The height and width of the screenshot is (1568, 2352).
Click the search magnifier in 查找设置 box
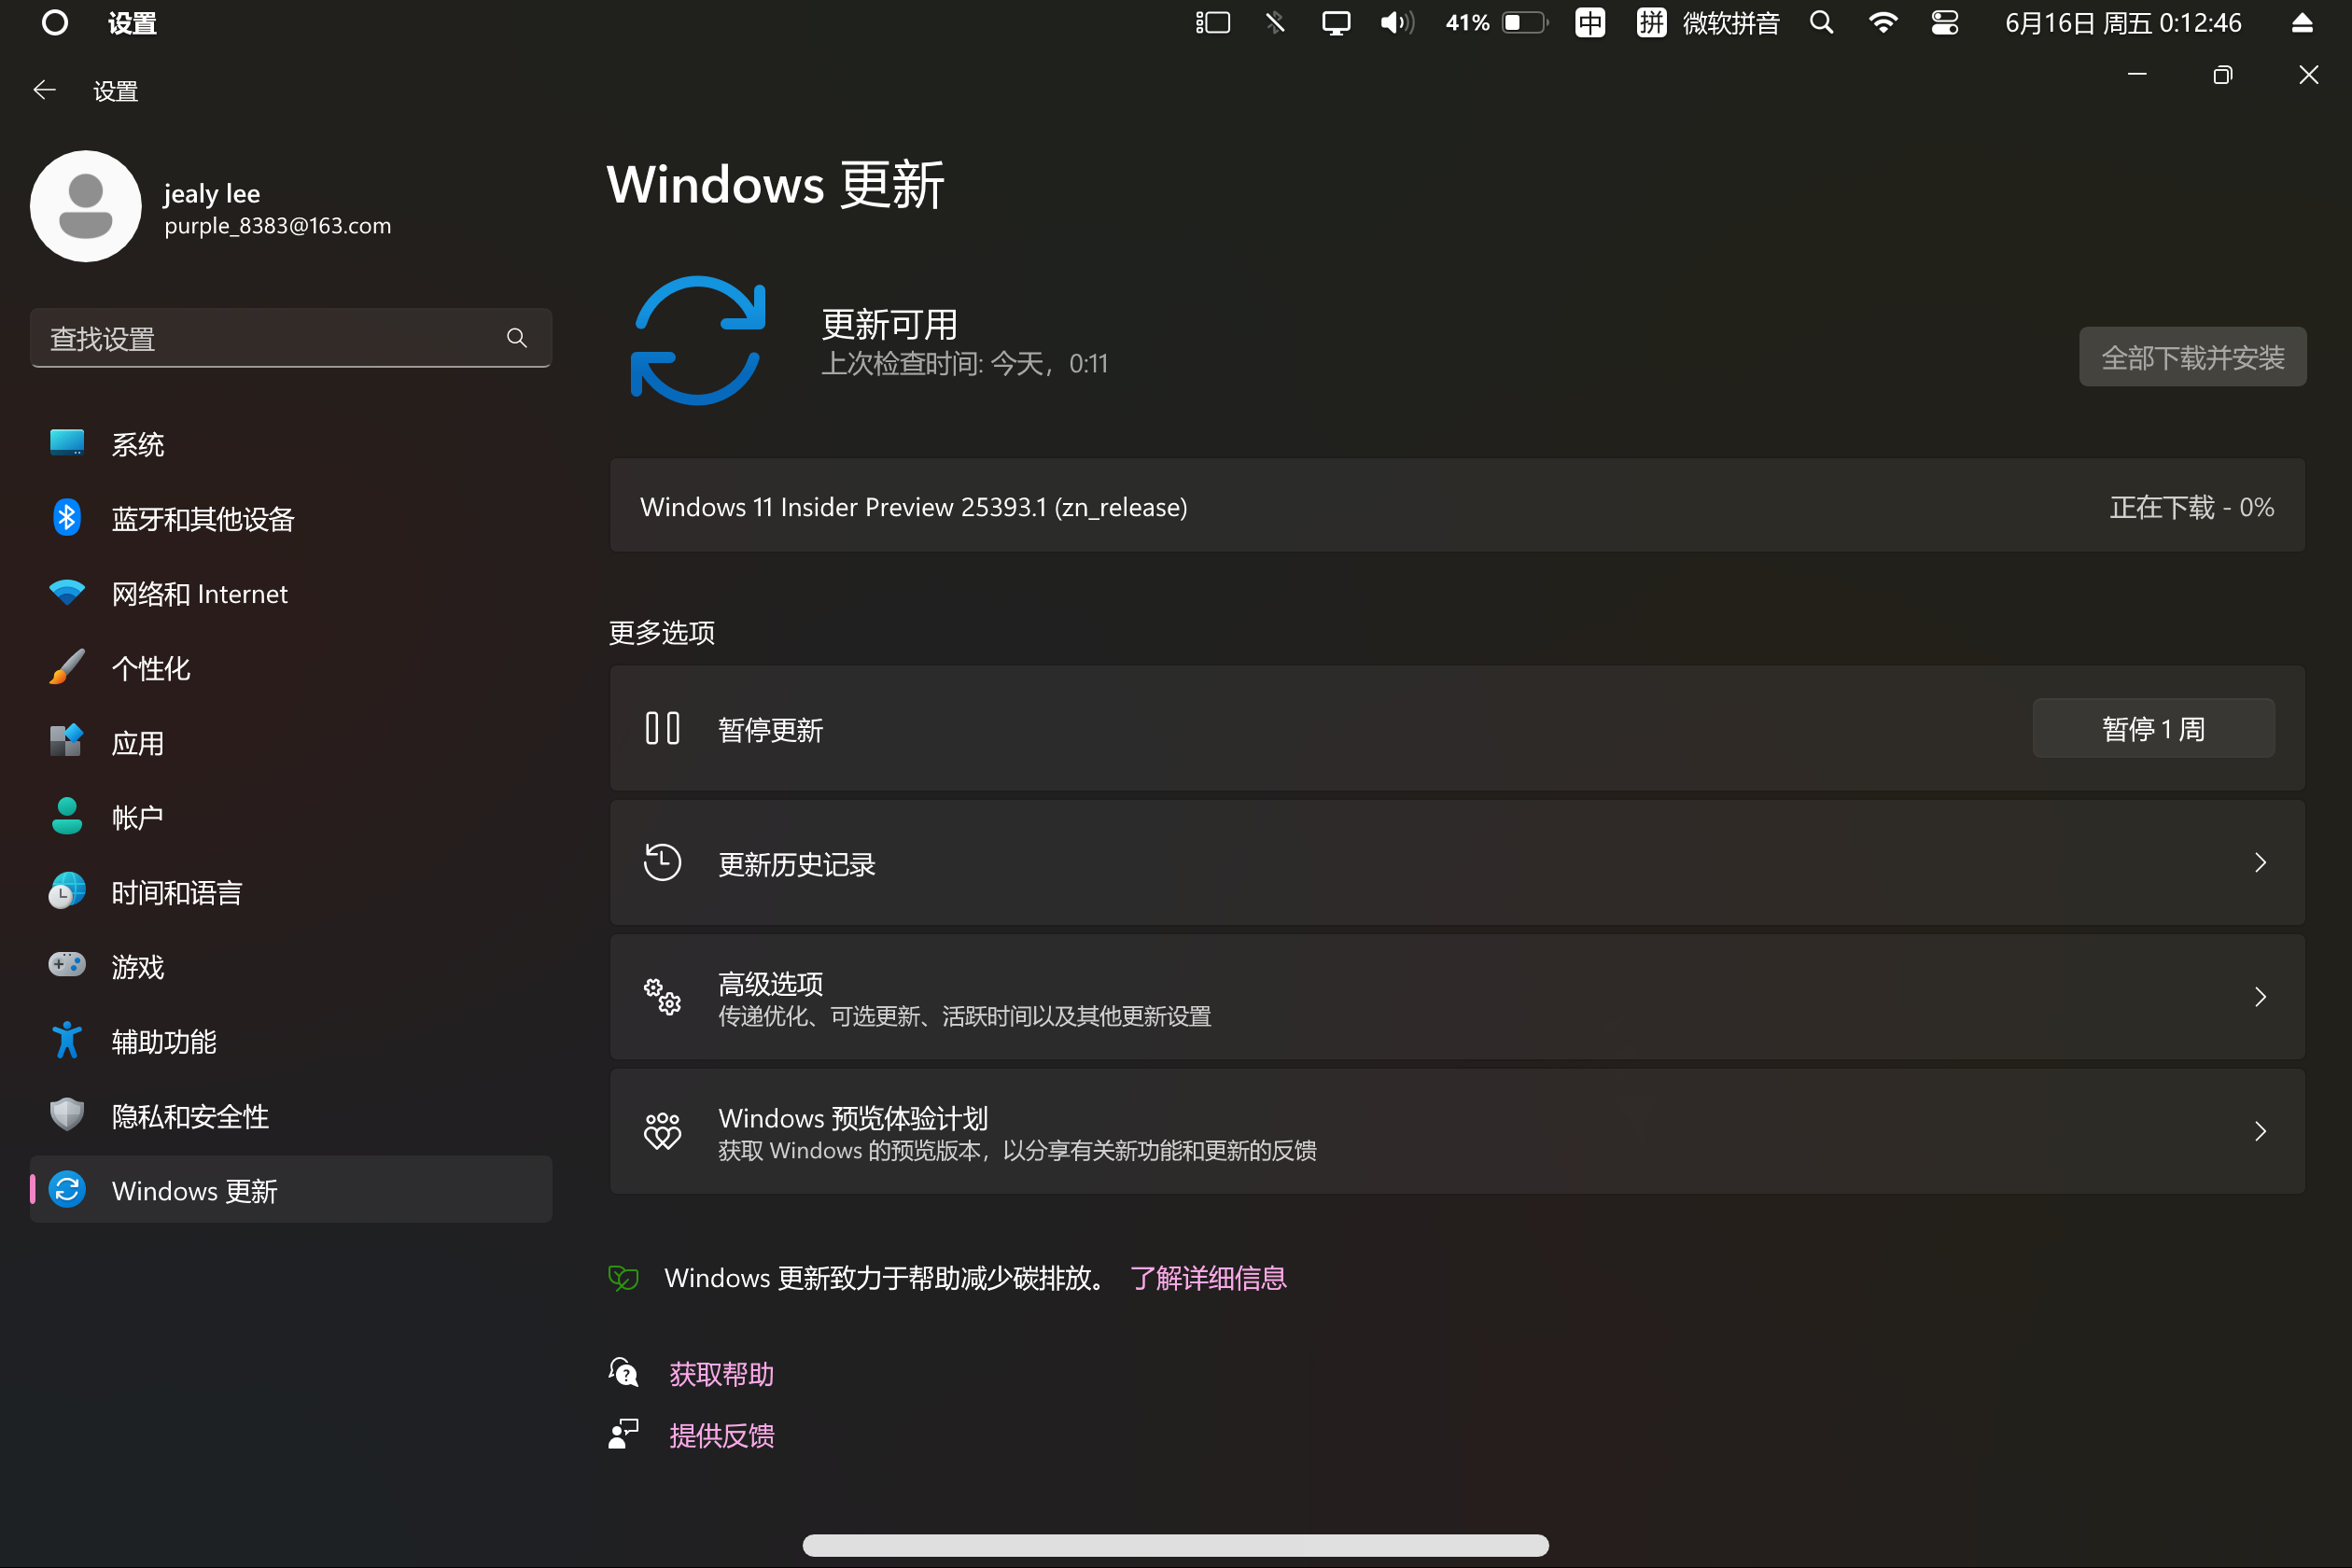(x=516, y=338)
